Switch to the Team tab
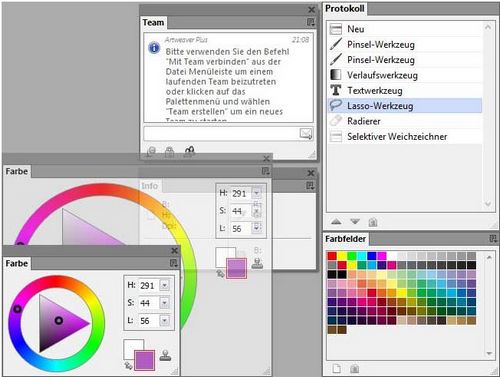Viewport: 500px width, 377px height. [x=153, y=22]
